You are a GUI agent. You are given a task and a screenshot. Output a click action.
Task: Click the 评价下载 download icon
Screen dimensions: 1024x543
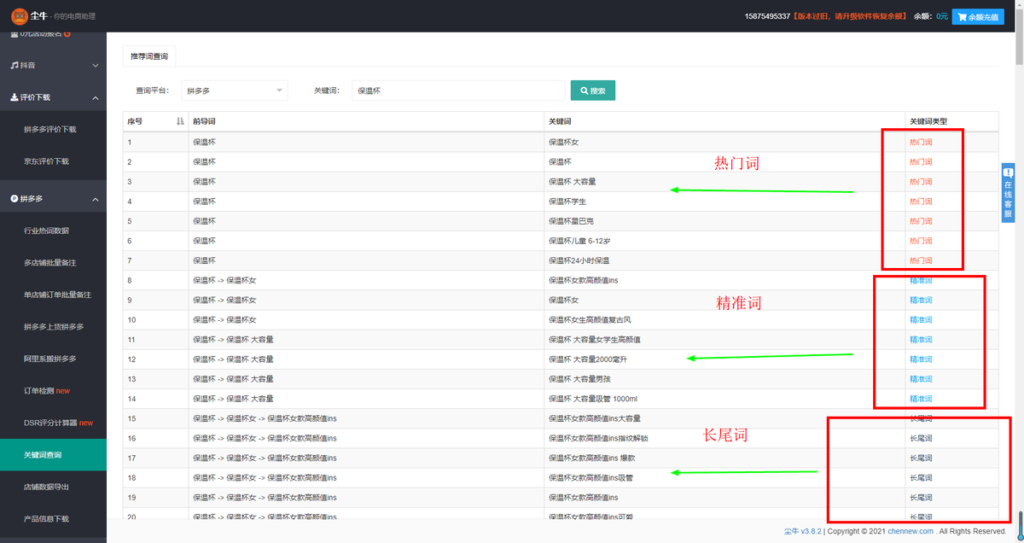pyautogui.click(x=14, y=97)
